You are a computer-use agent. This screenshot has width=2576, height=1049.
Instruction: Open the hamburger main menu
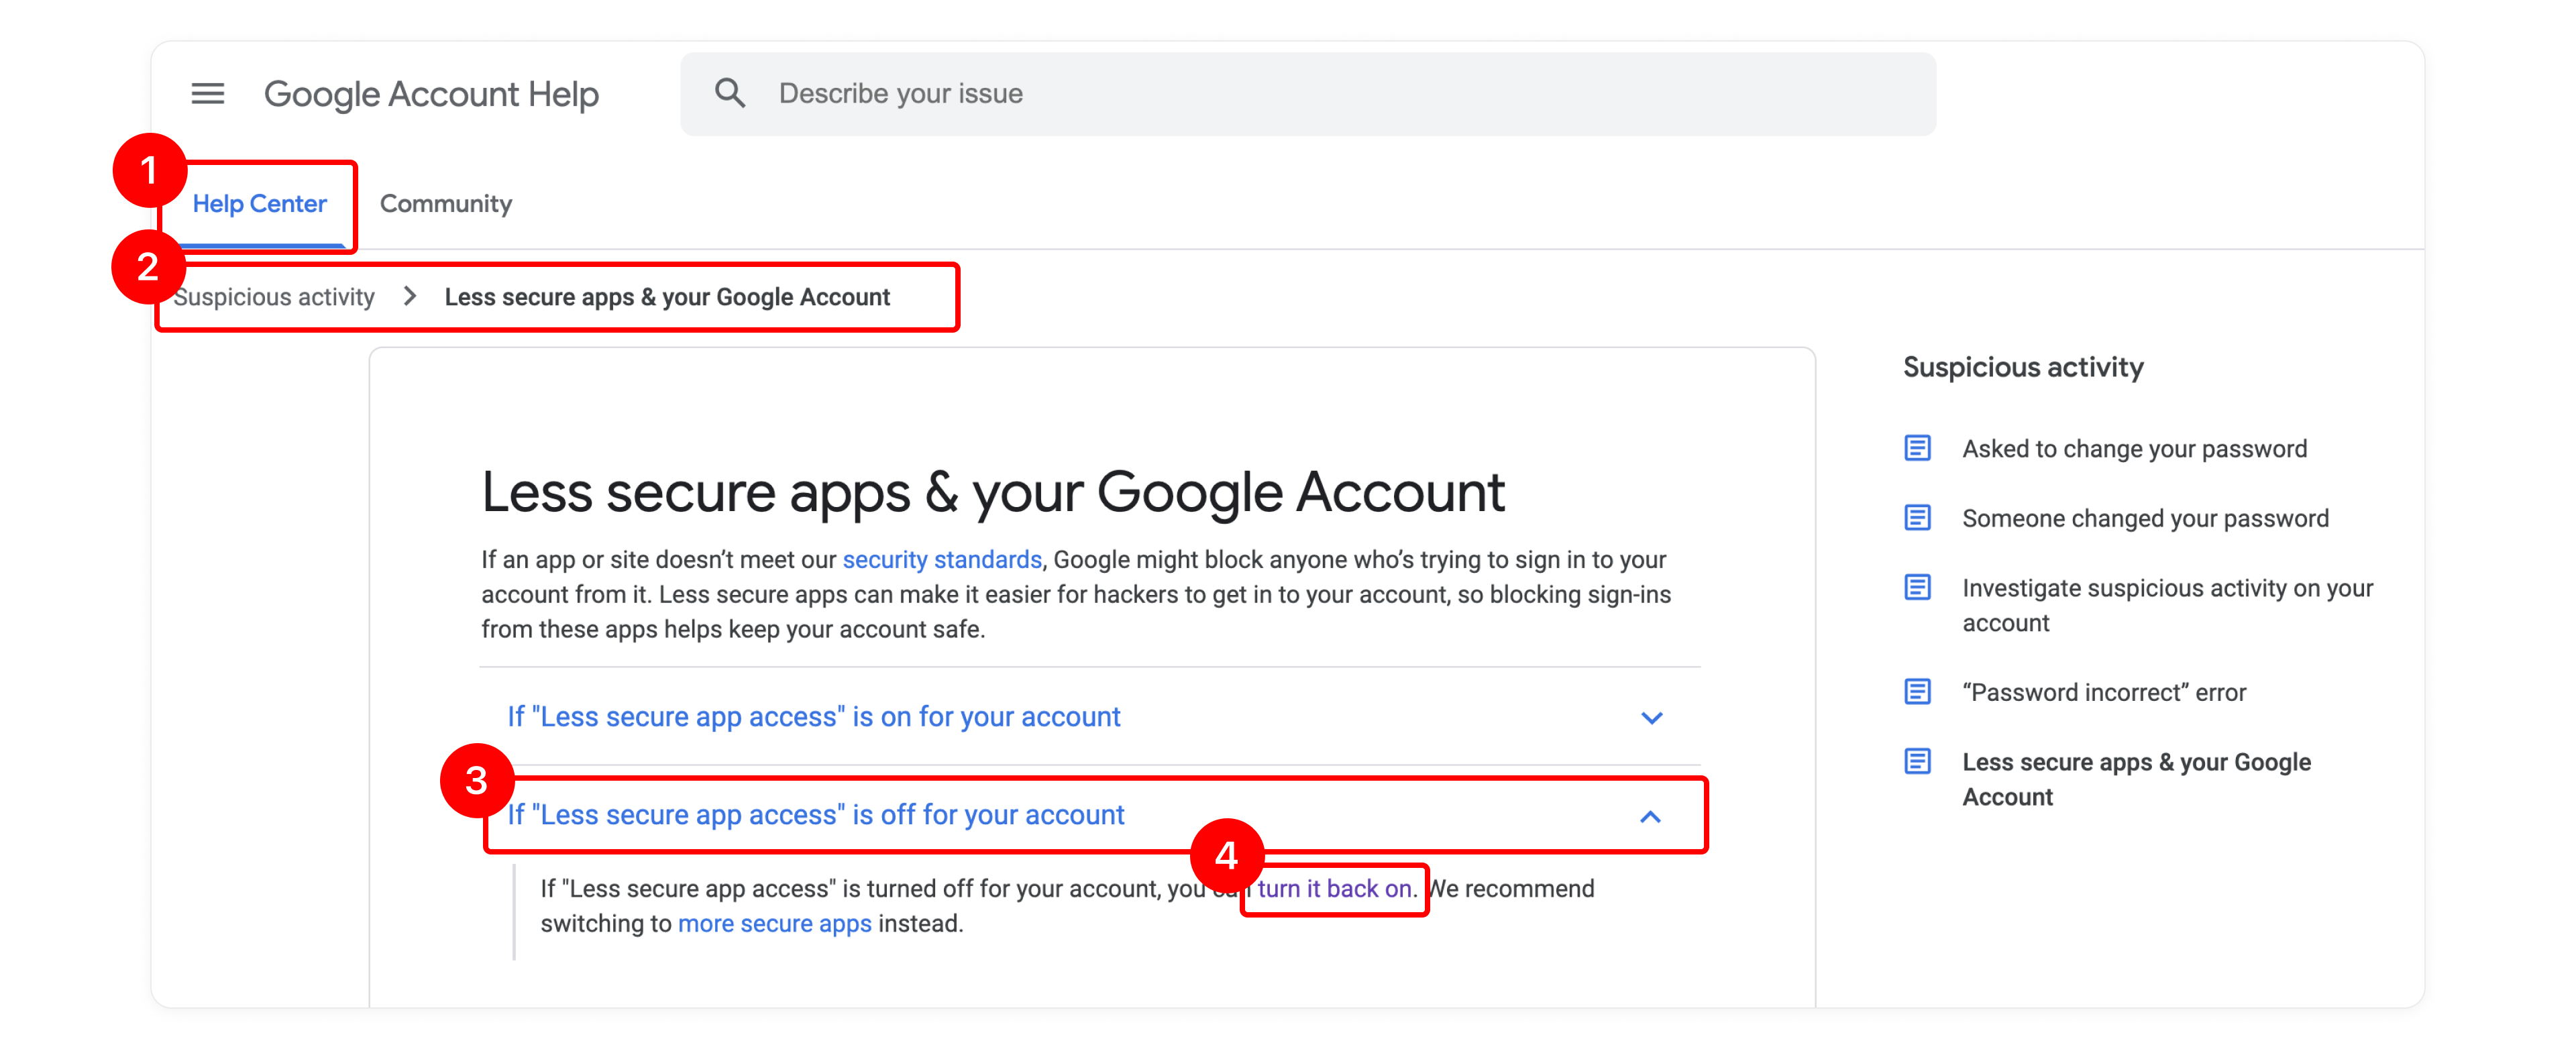coord(208,94)
